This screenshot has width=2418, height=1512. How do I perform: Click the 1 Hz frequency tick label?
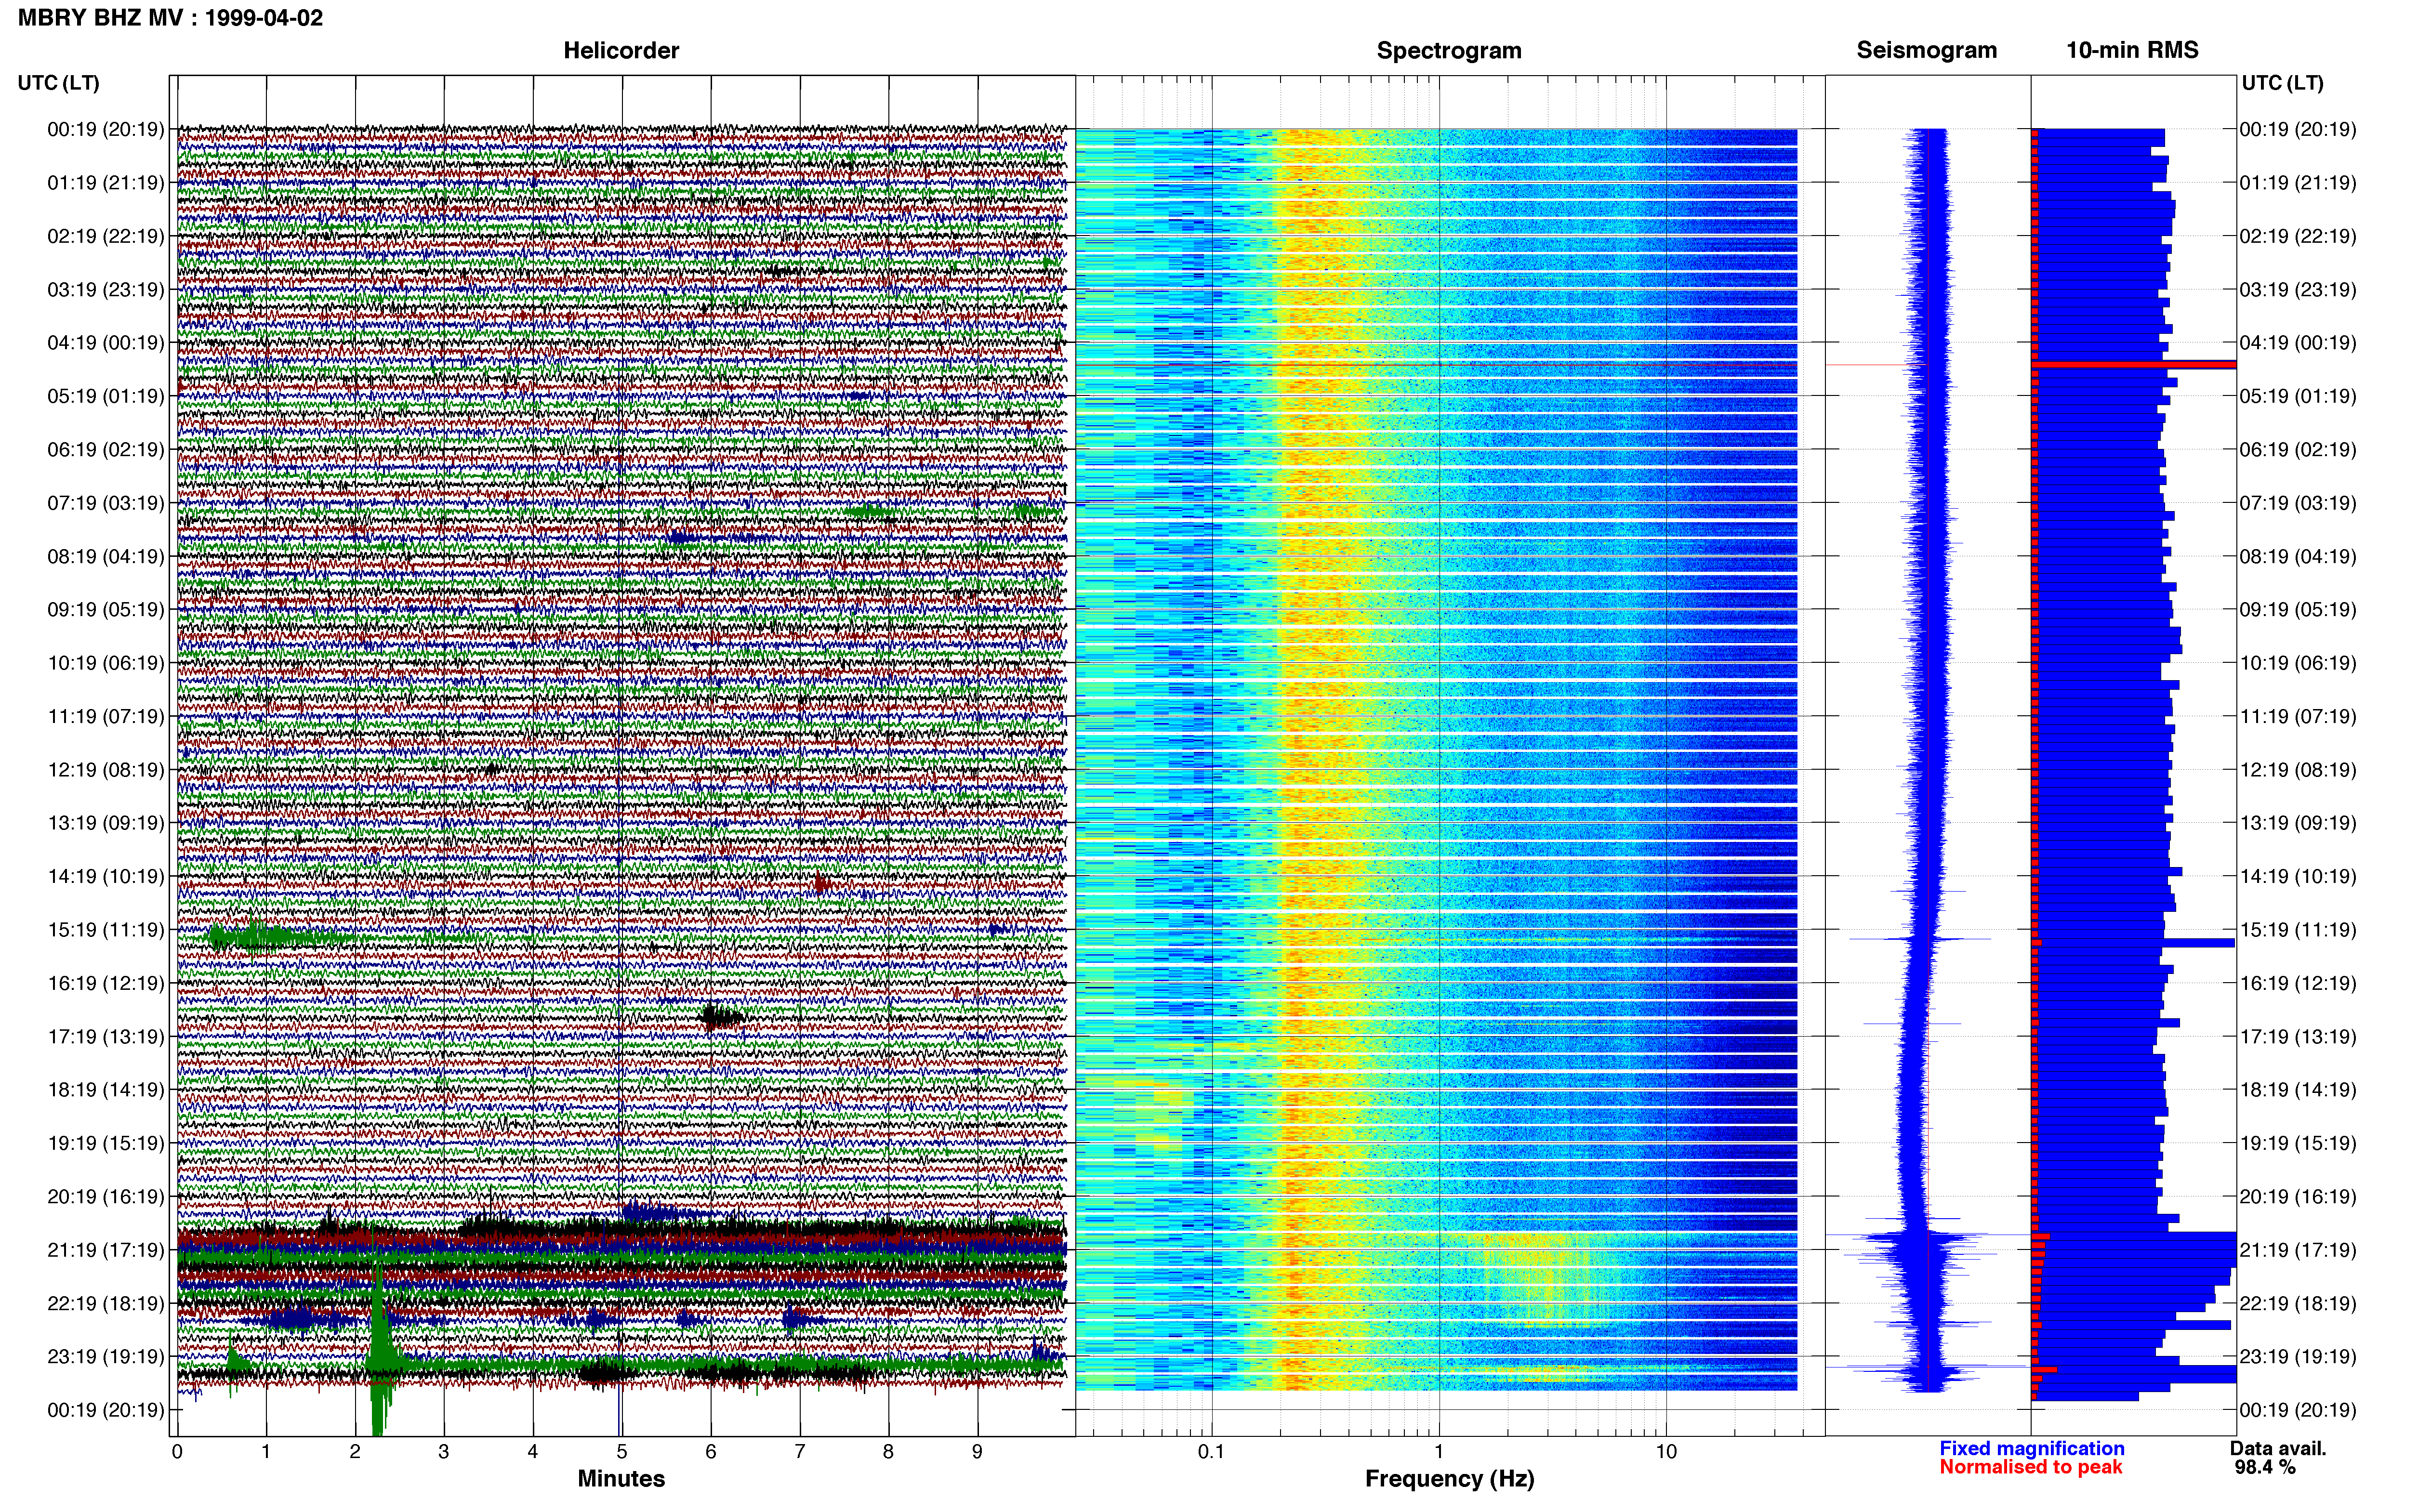(x=1439, y=1452)
